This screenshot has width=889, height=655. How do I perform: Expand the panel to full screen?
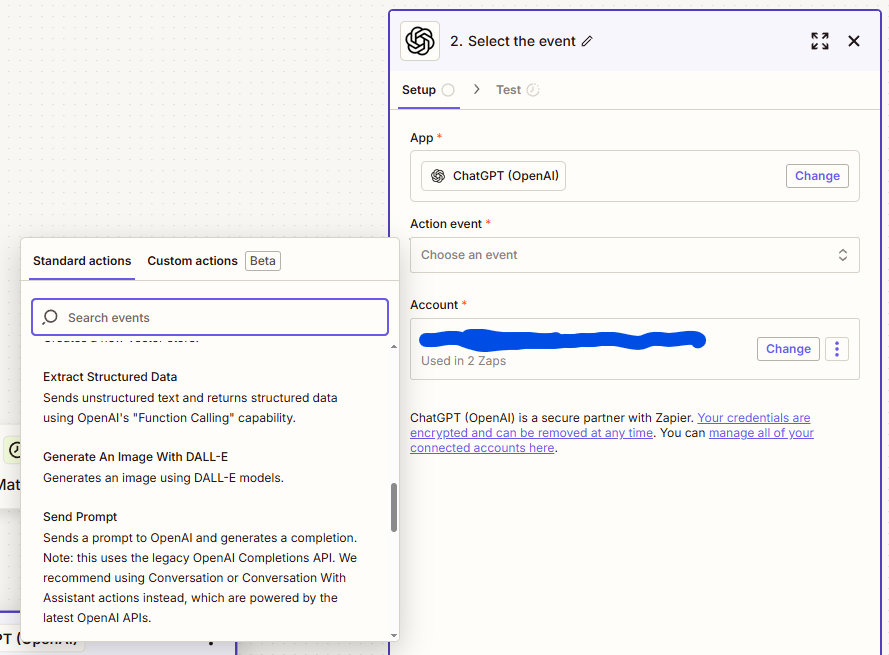819,41
